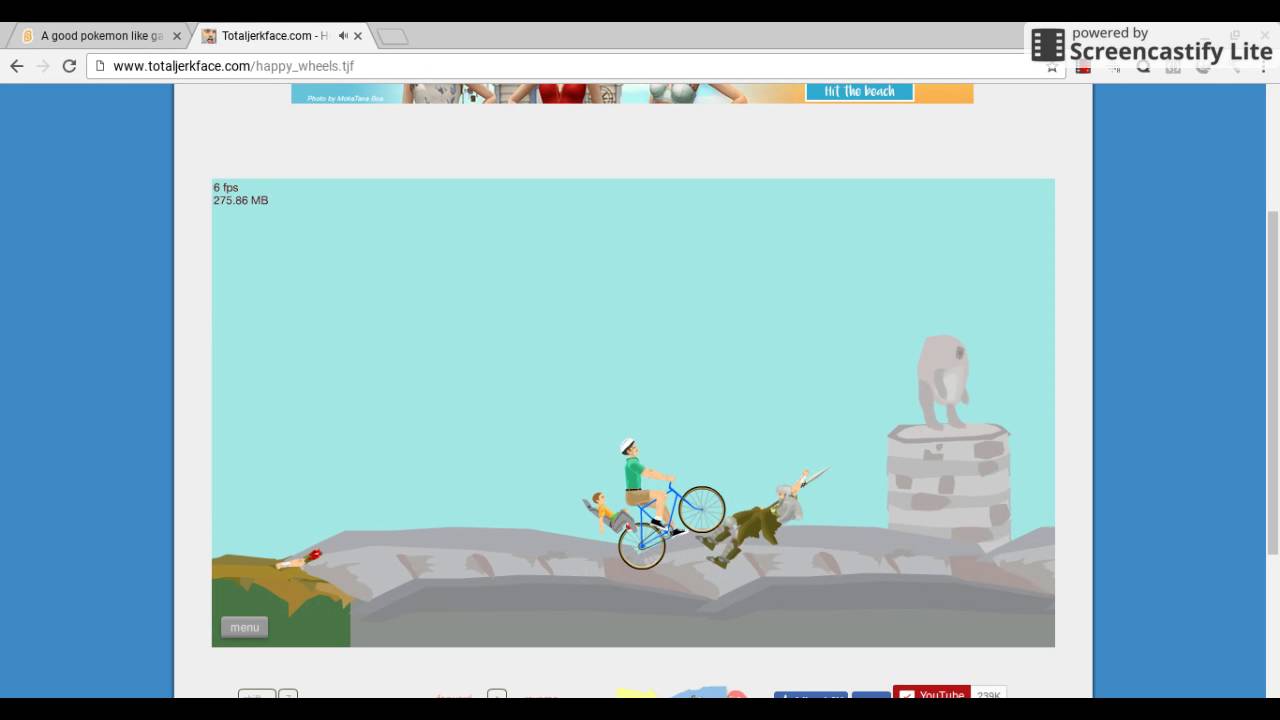Click the red YouTube button below game

[931, 694]
